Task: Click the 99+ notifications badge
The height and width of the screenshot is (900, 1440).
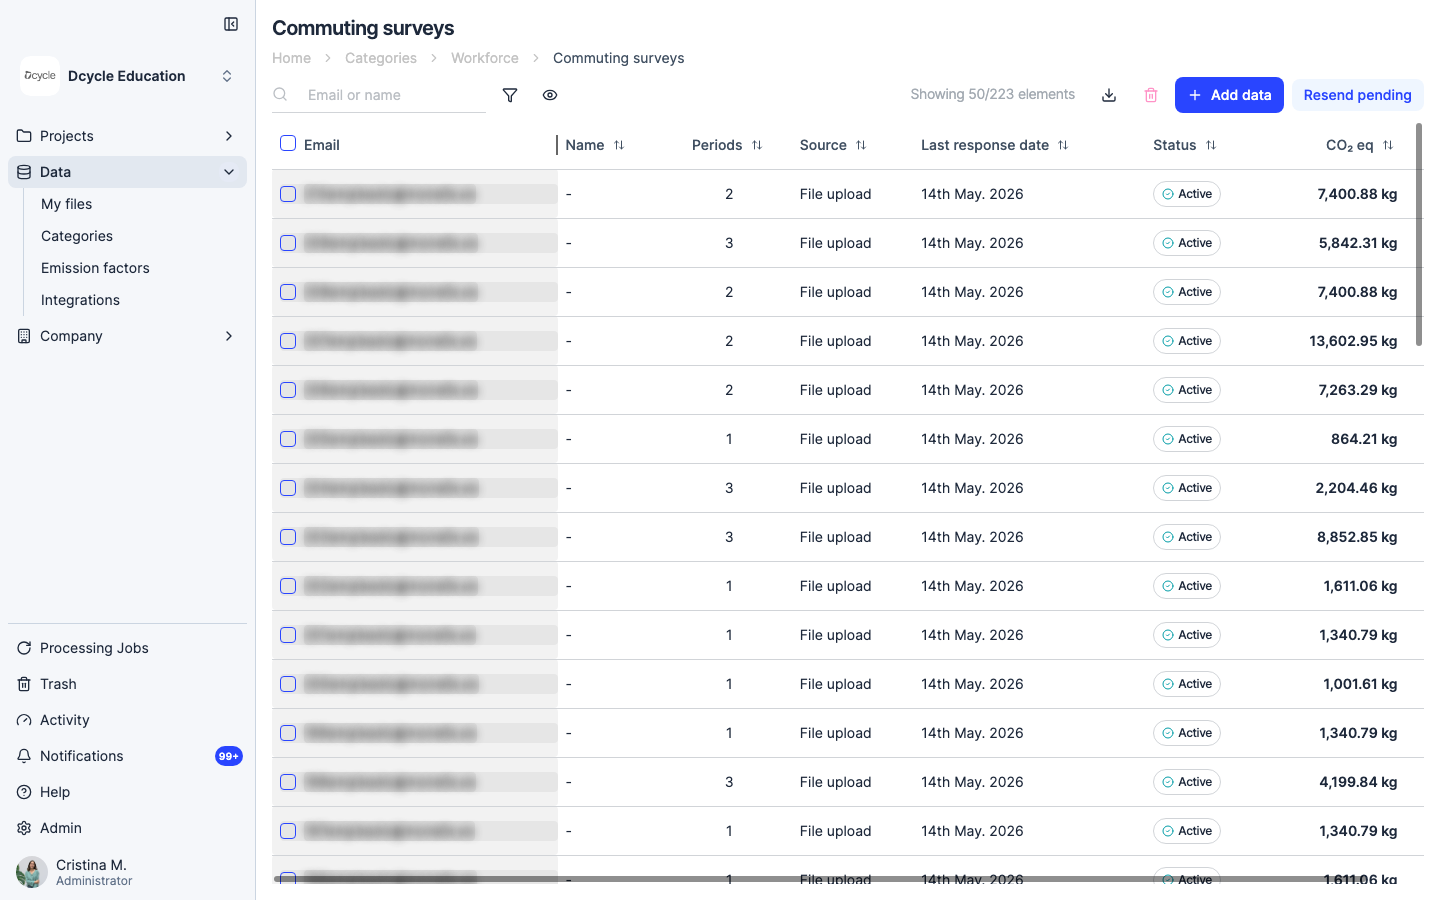Action: 229,756
